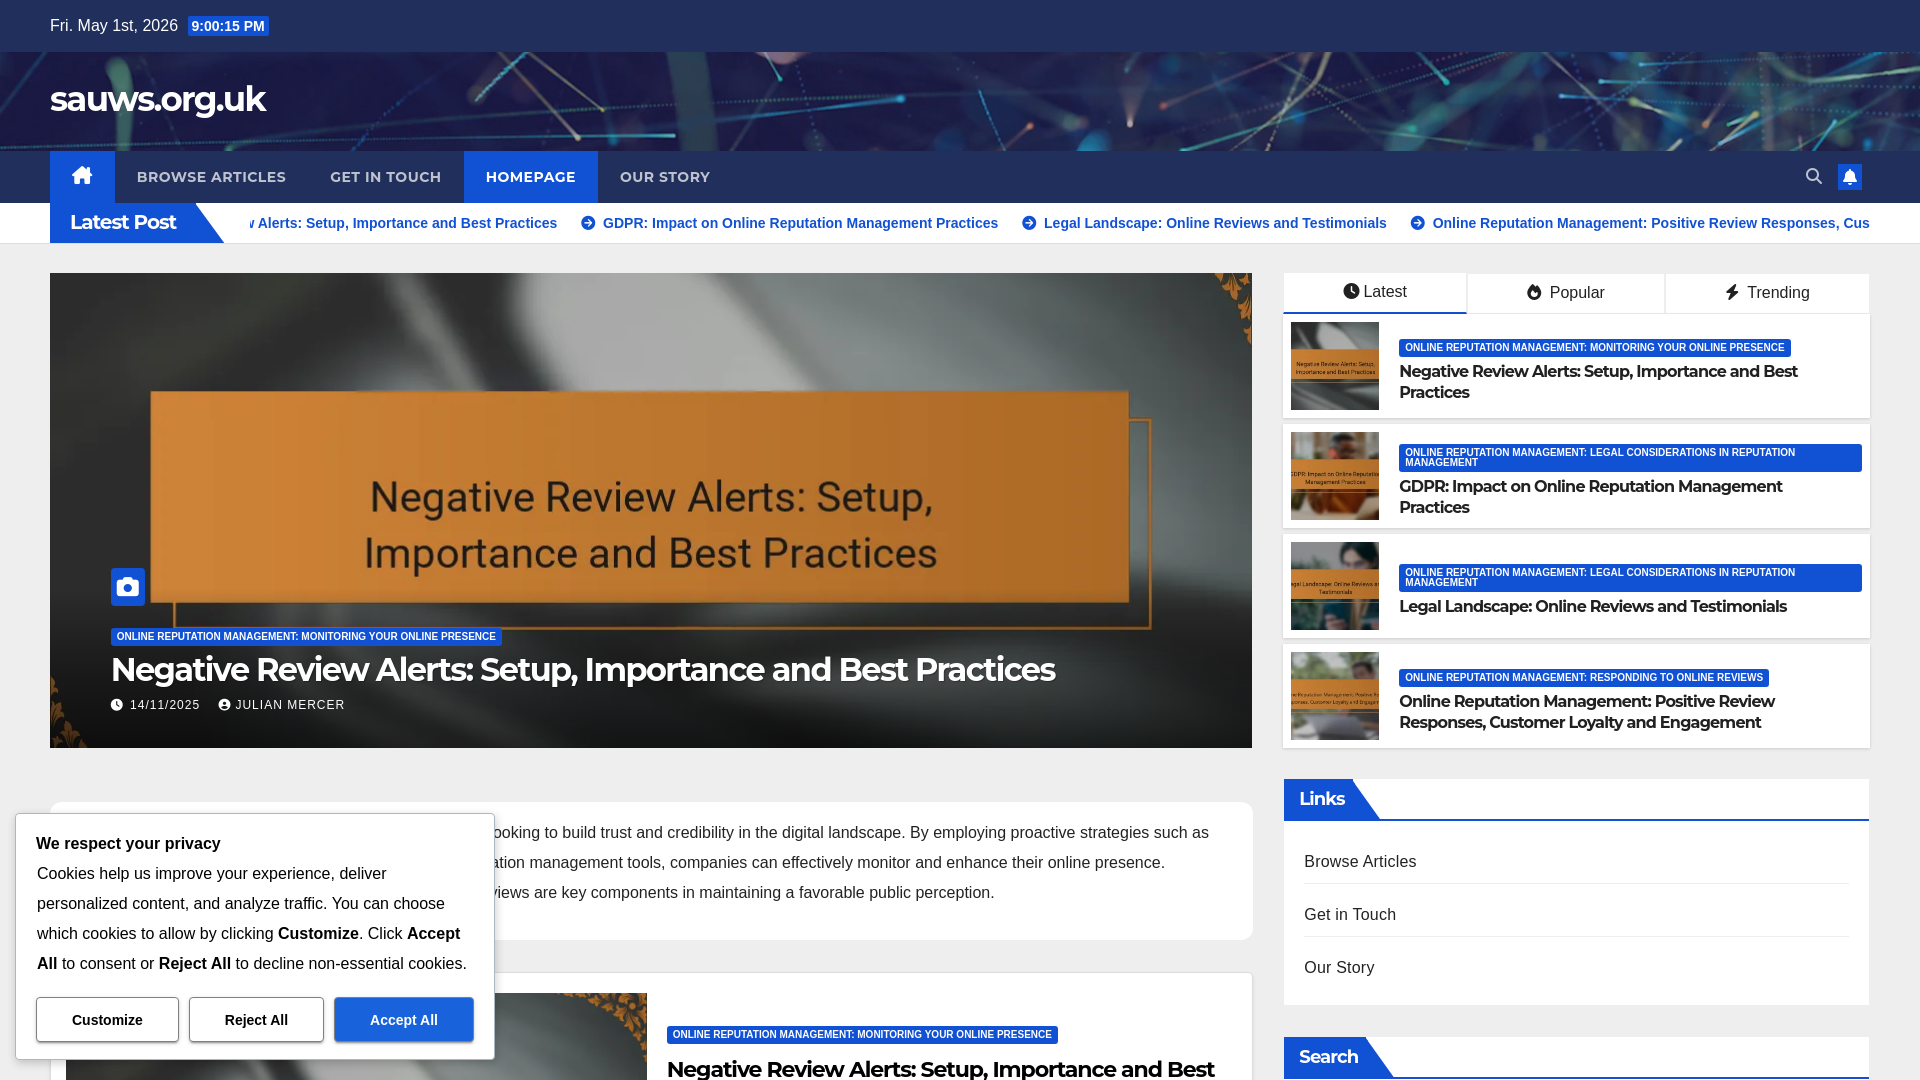This screenshot has width=1920, height=1080.
Task: Open the sidebar title GDPR: Impact on Online Reputation
Action: [x=1591, y=497]
